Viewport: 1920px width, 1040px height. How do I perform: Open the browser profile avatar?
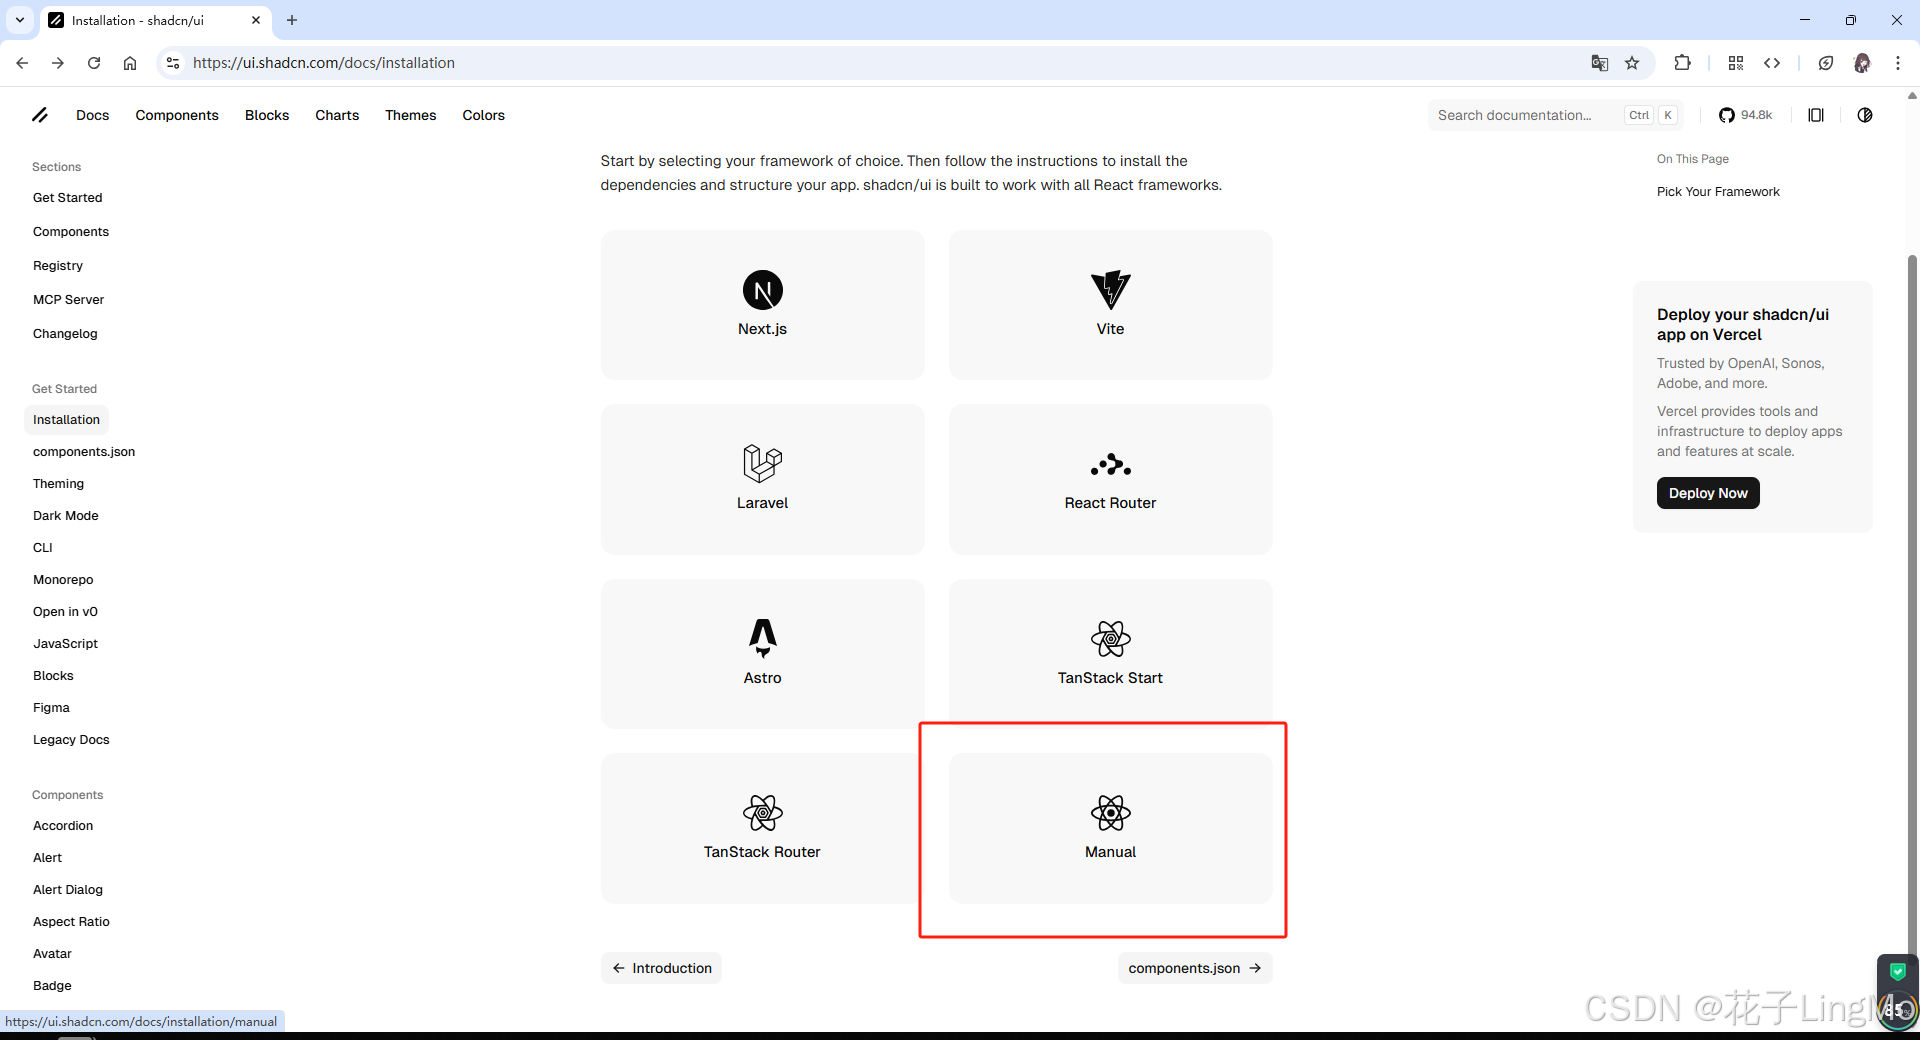point(1862,63)
